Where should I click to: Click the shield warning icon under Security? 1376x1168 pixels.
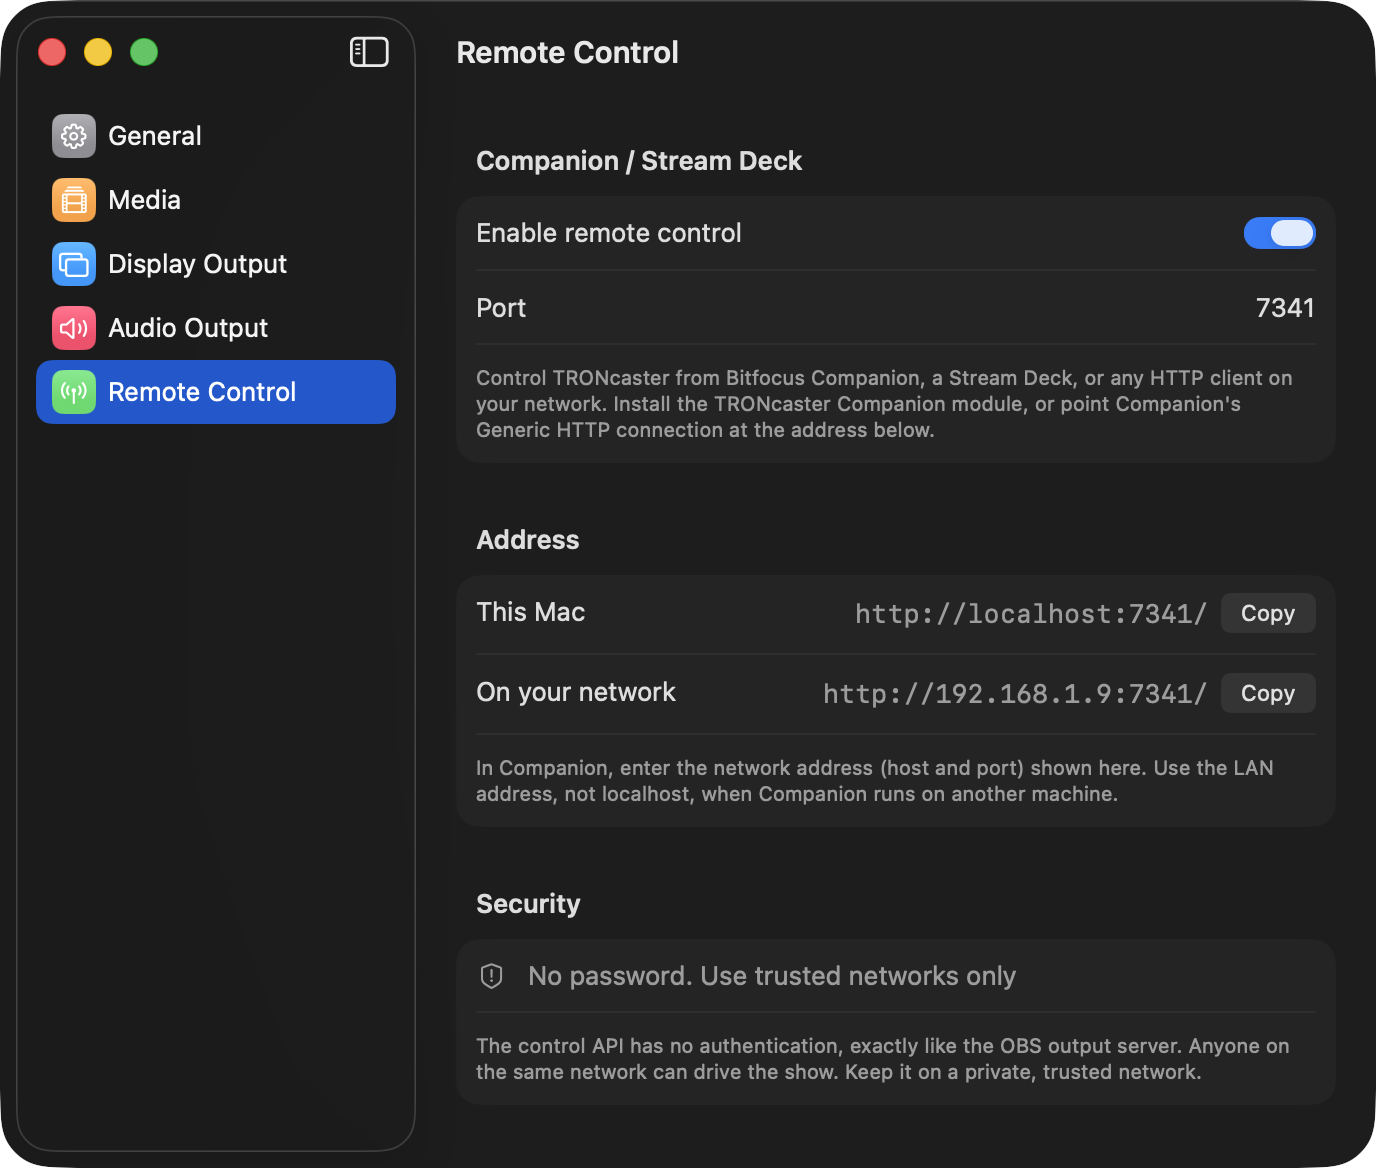(x=492, y=976)
